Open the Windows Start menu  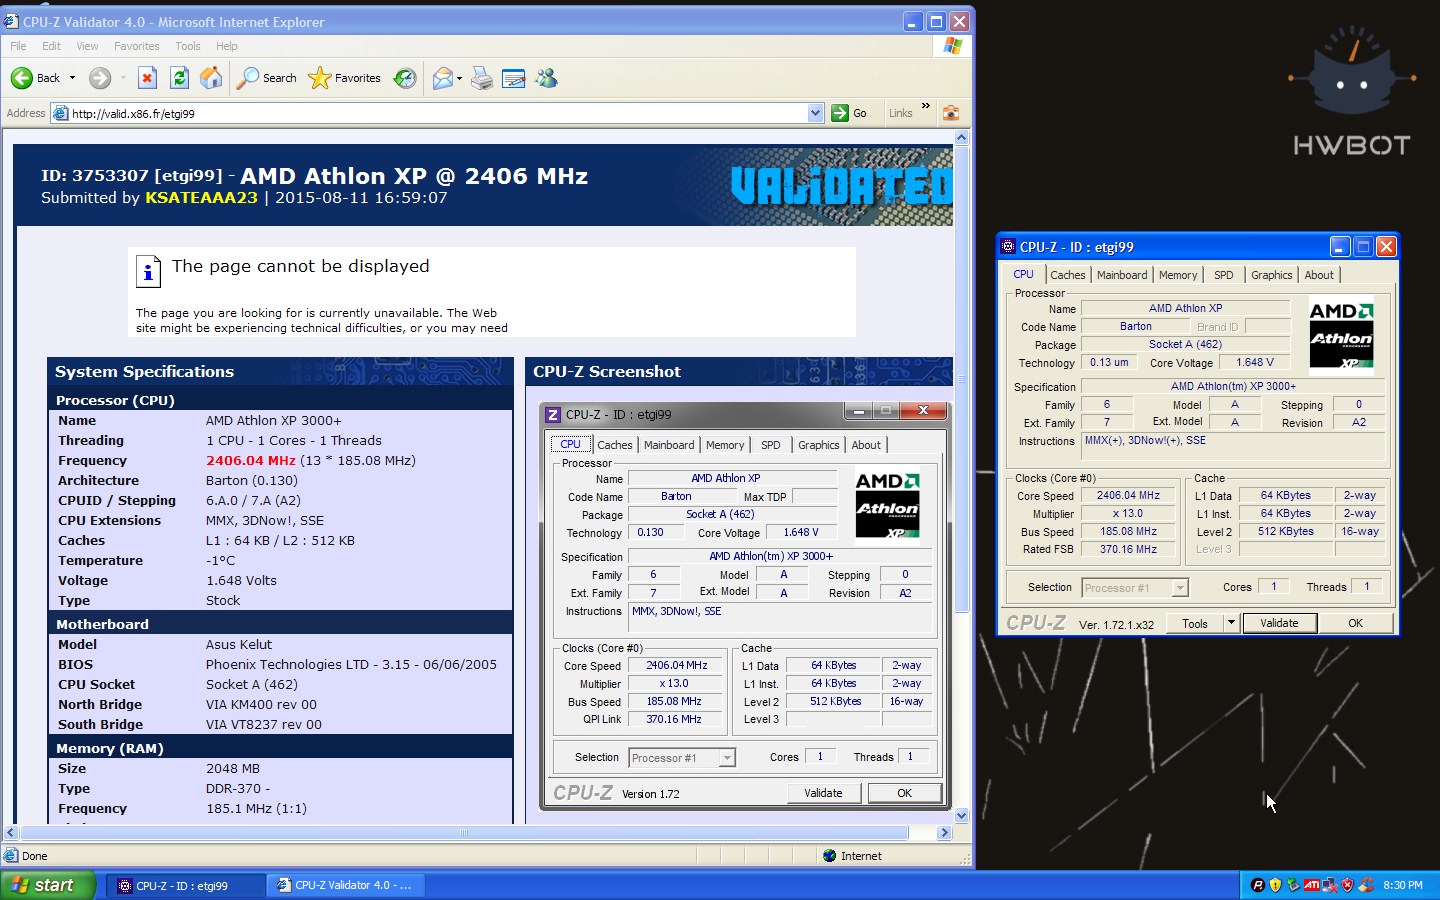(48, 885)
